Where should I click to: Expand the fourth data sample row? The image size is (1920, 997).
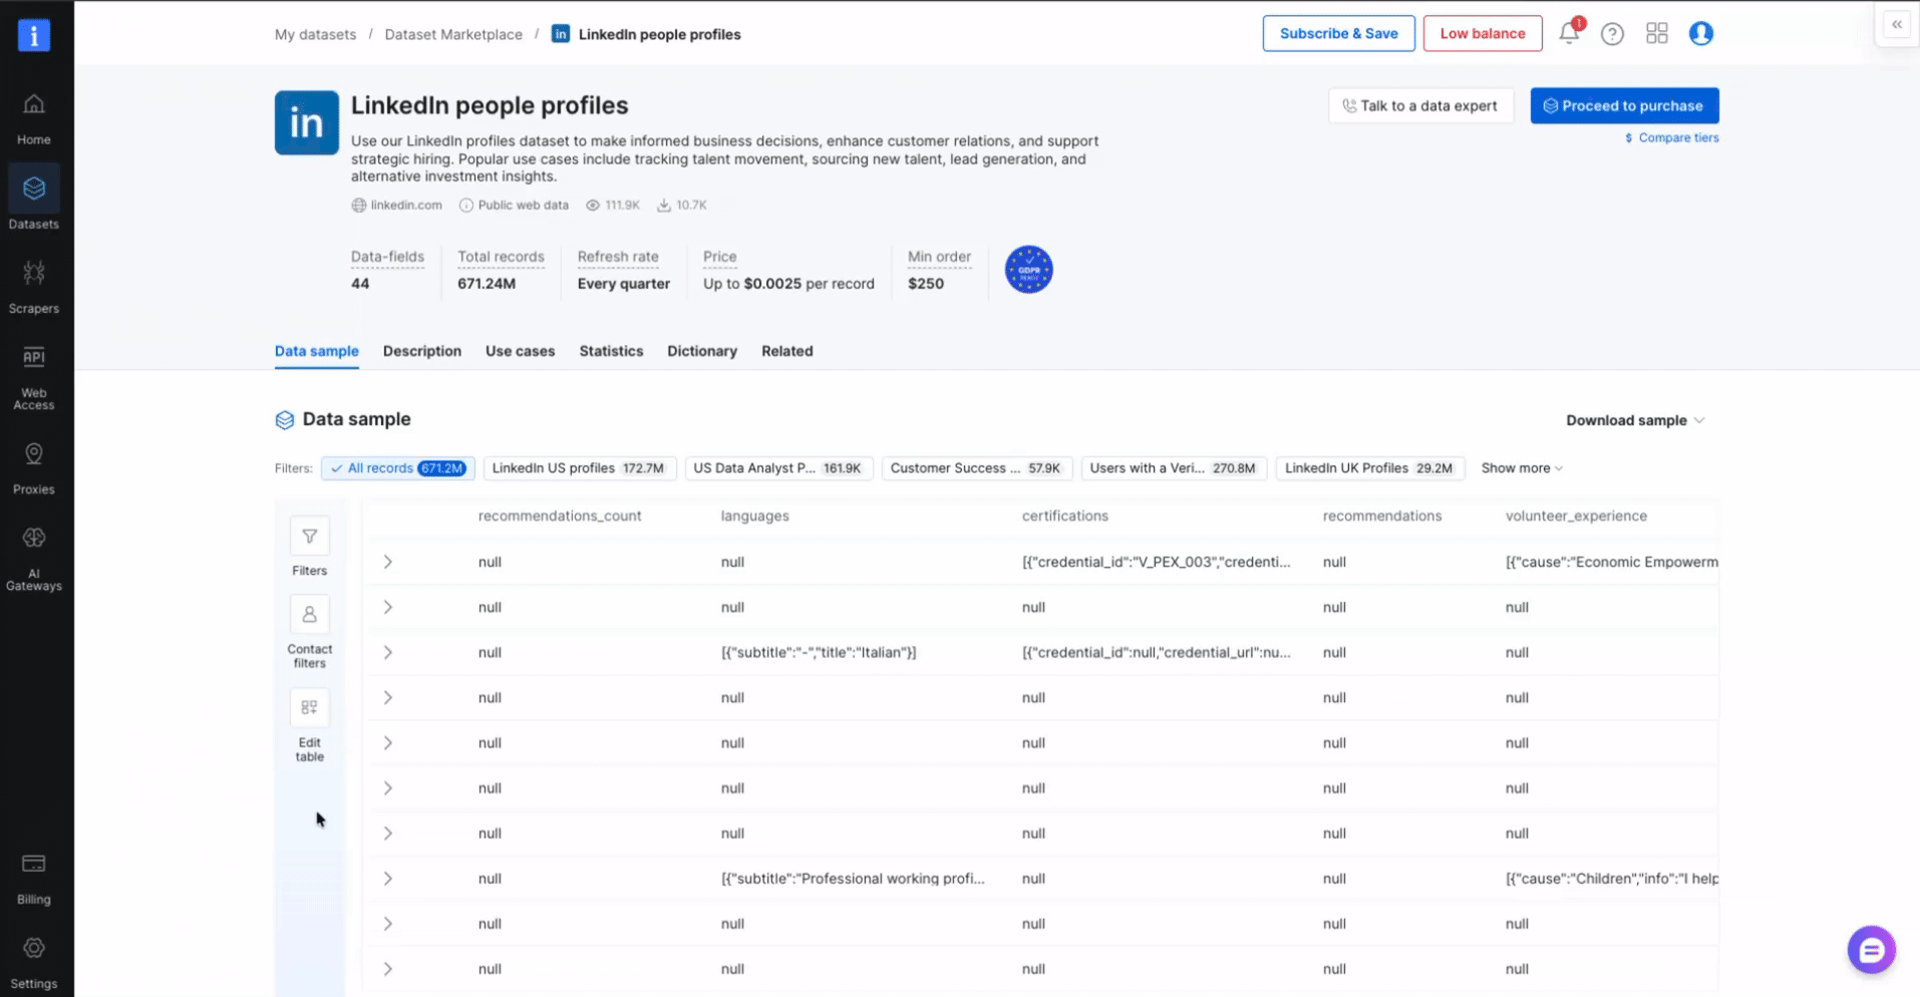[388, 697]
